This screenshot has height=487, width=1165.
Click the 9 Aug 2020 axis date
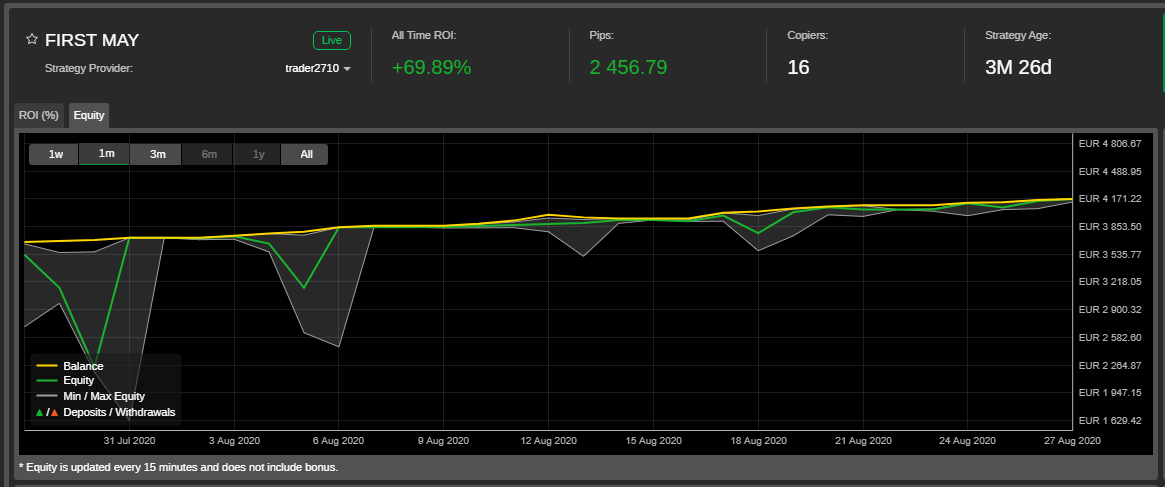(x=443, y=441)
